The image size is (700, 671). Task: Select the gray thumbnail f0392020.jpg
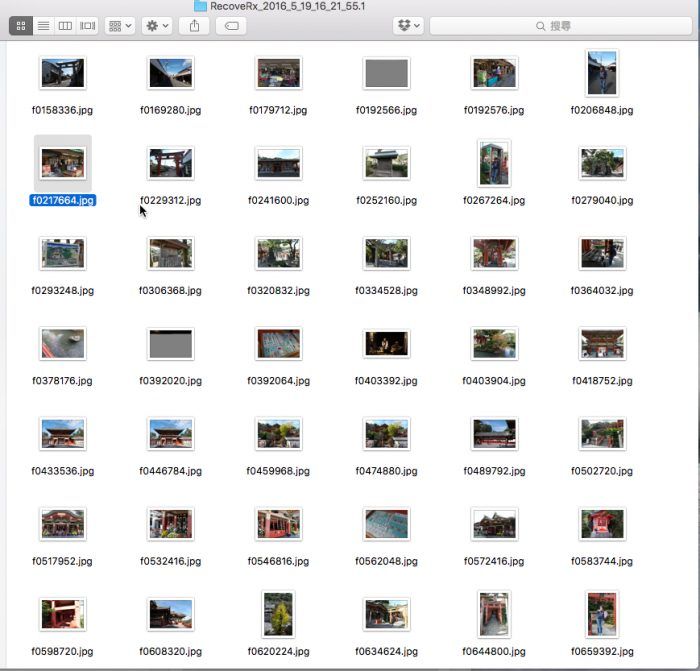coord(171,343)
